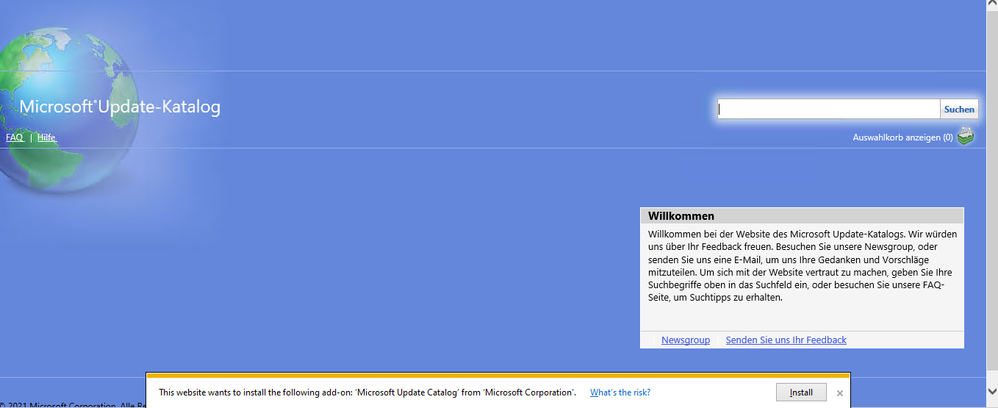Open the Newsgroup link
The image size is (998, 408).
(x=685, y=340)
